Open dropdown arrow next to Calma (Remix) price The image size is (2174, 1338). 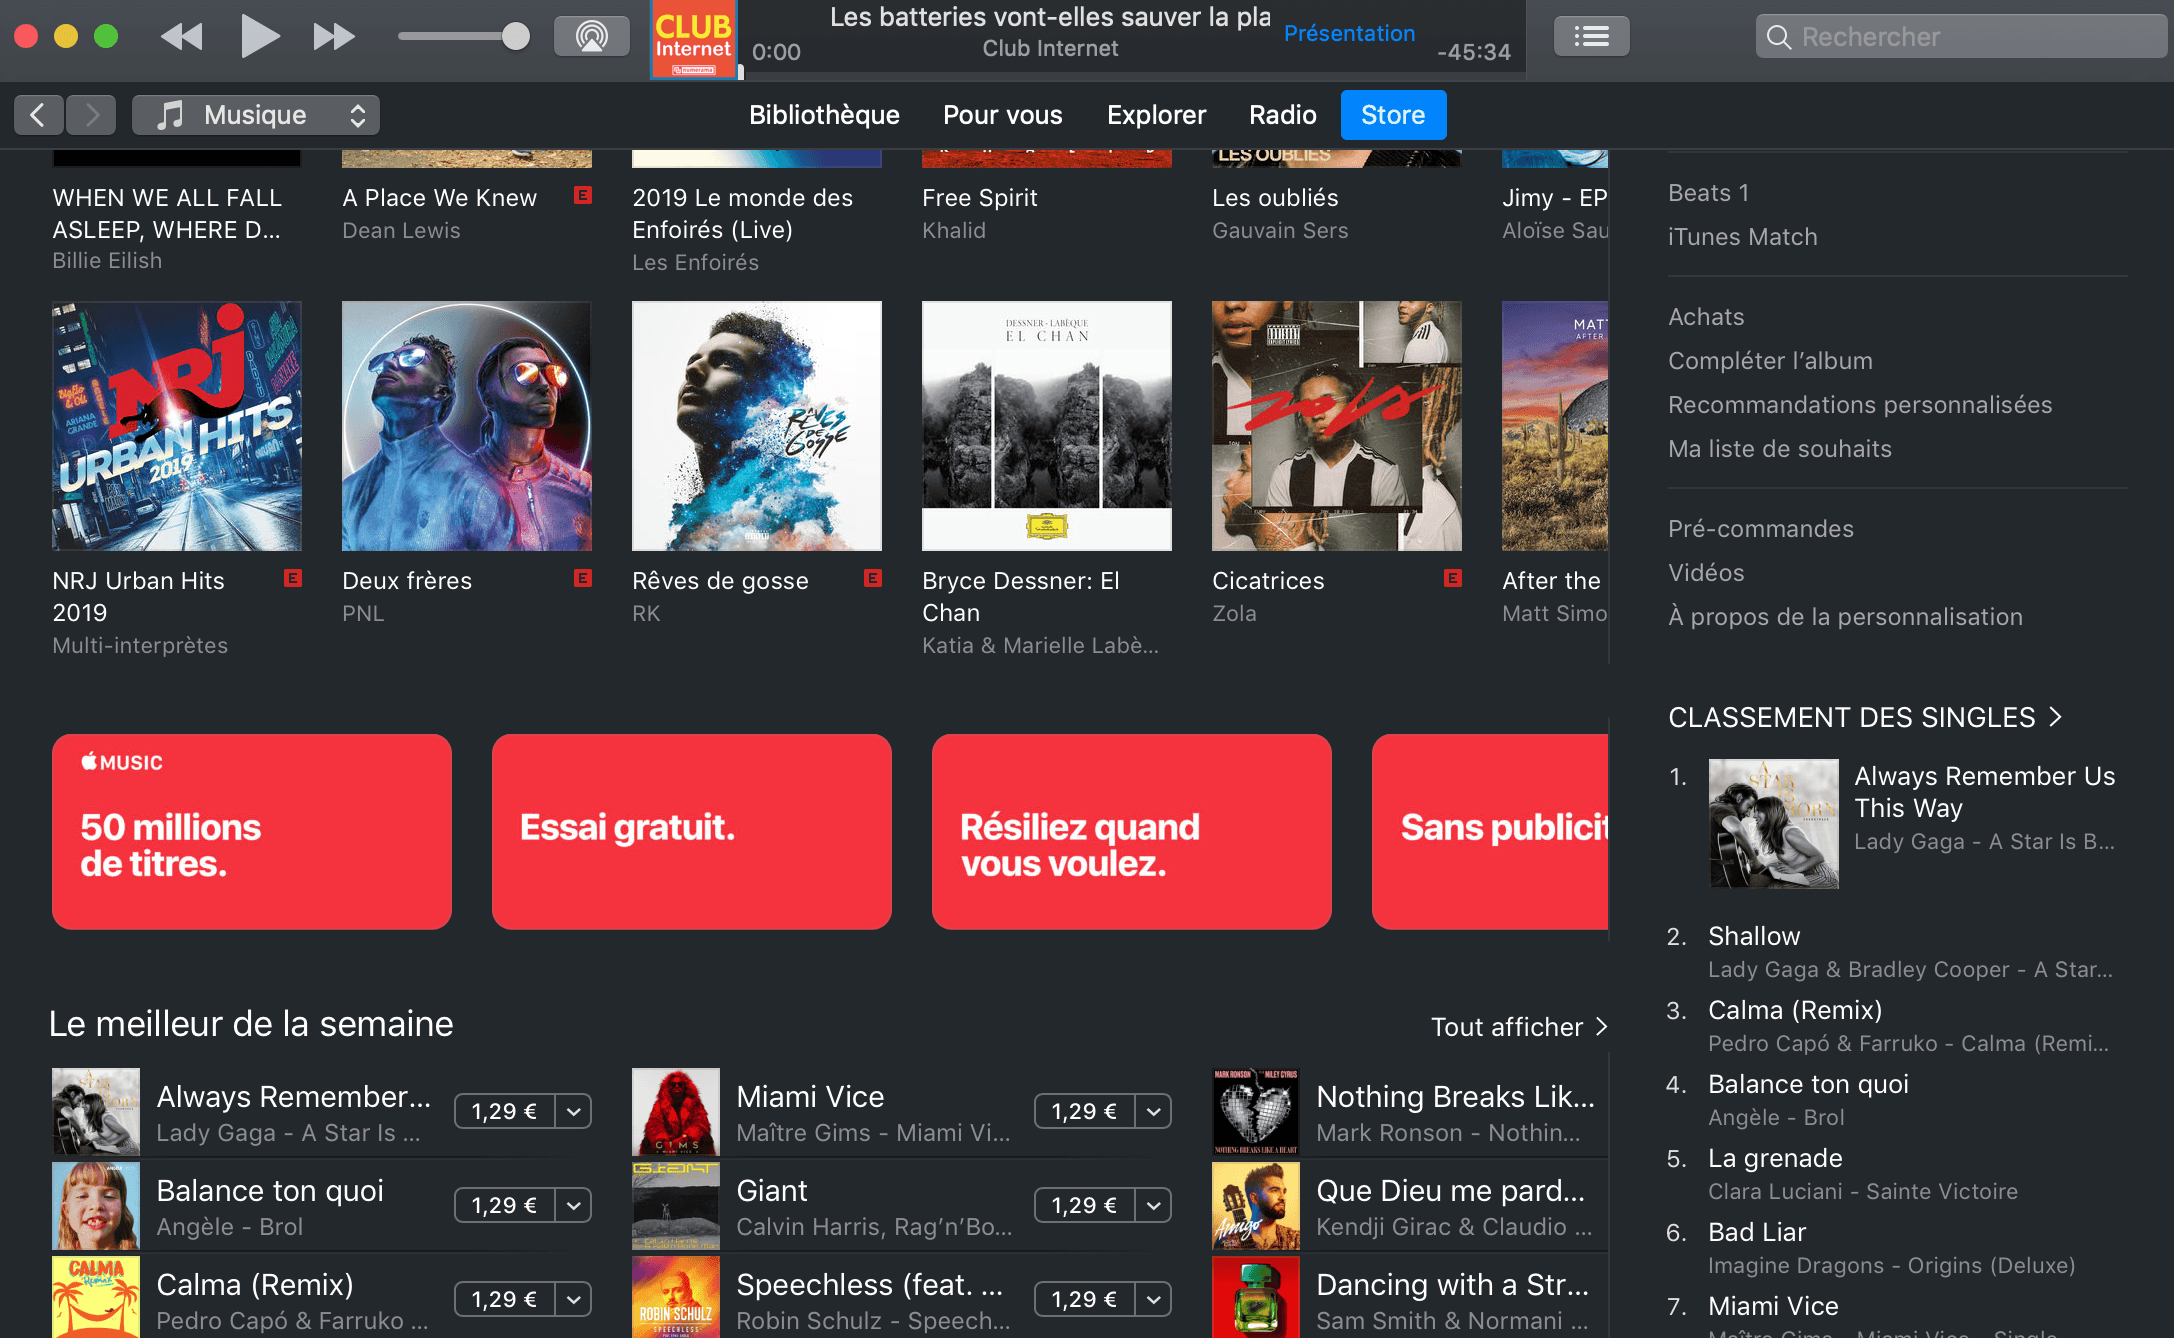(574, 1299)
